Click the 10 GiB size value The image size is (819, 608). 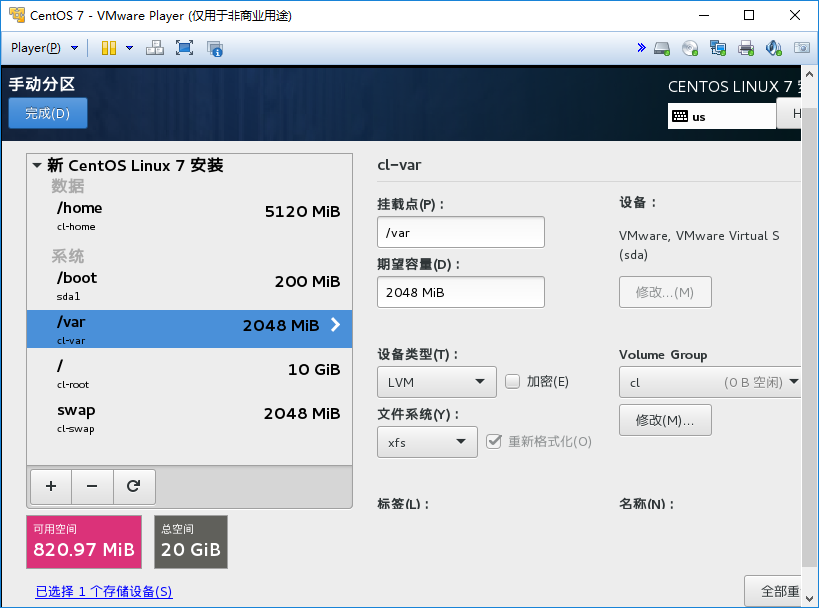click(x=314, y=370)
